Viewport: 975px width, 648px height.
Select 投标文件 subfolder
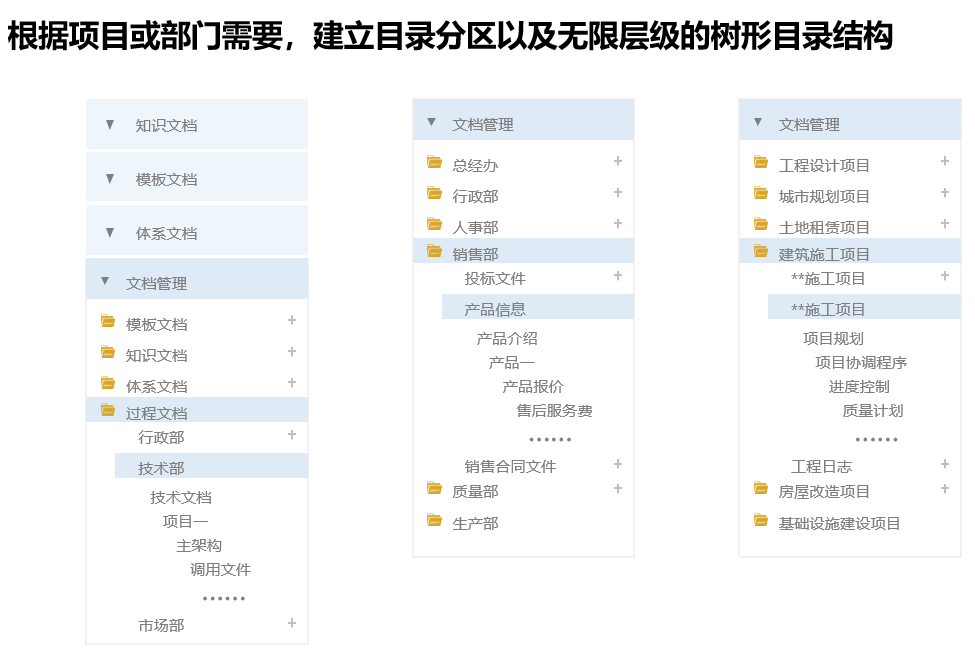(495, 279)
